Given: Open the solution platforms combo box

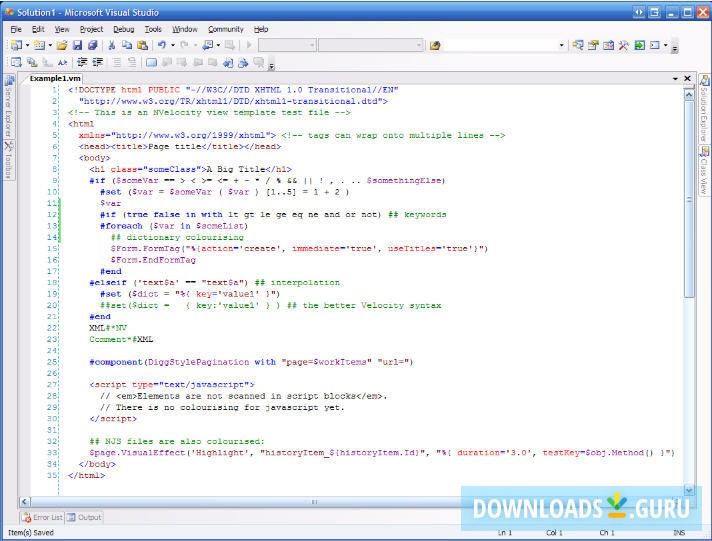Looking at the screenshot, I should tap(371, 45).
